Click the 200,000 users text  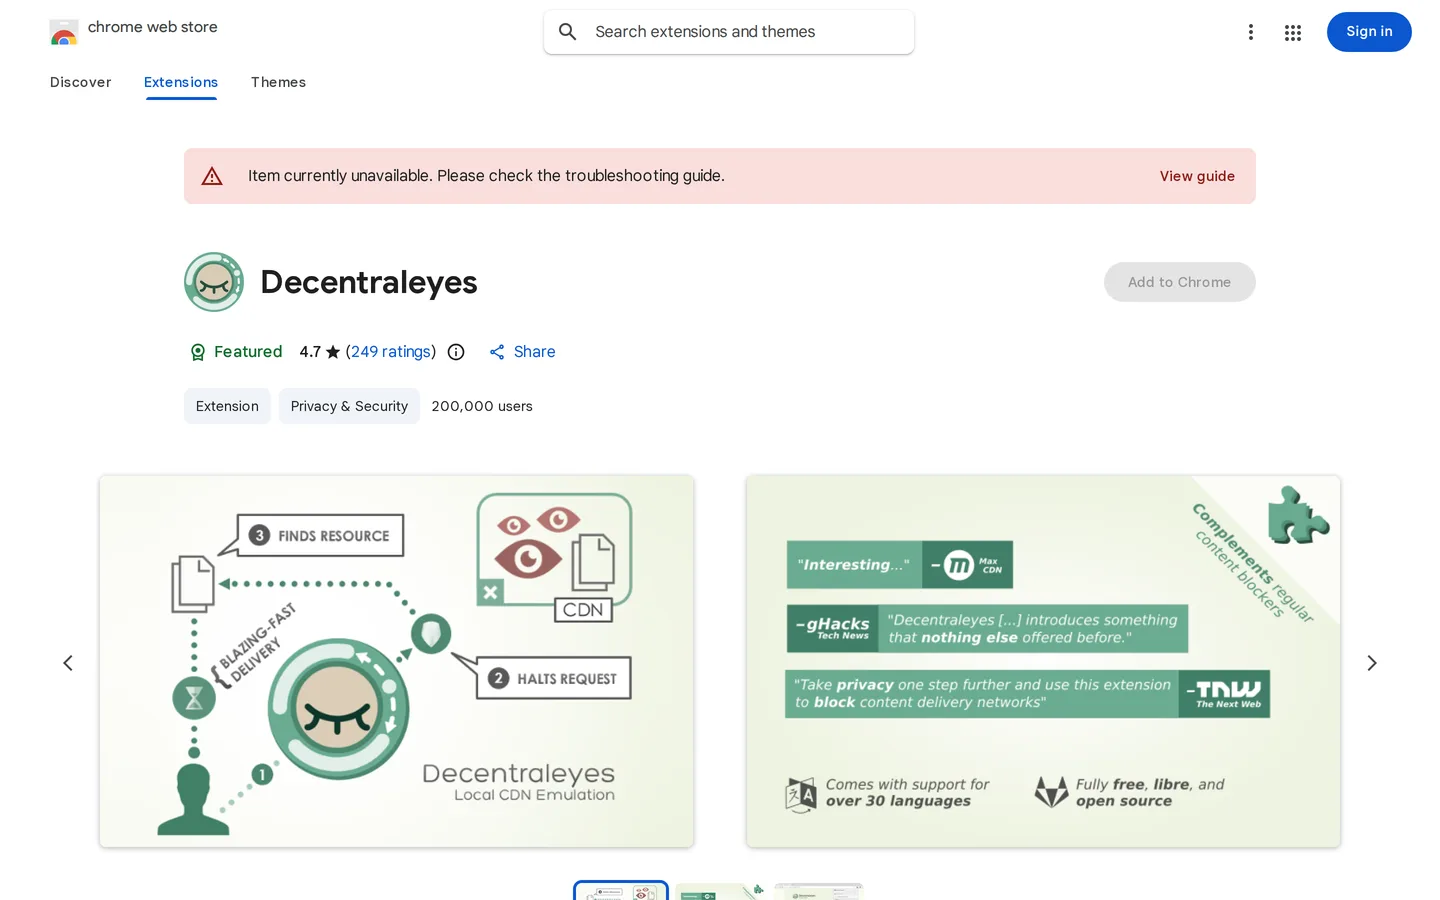click(x=482, y=406)
